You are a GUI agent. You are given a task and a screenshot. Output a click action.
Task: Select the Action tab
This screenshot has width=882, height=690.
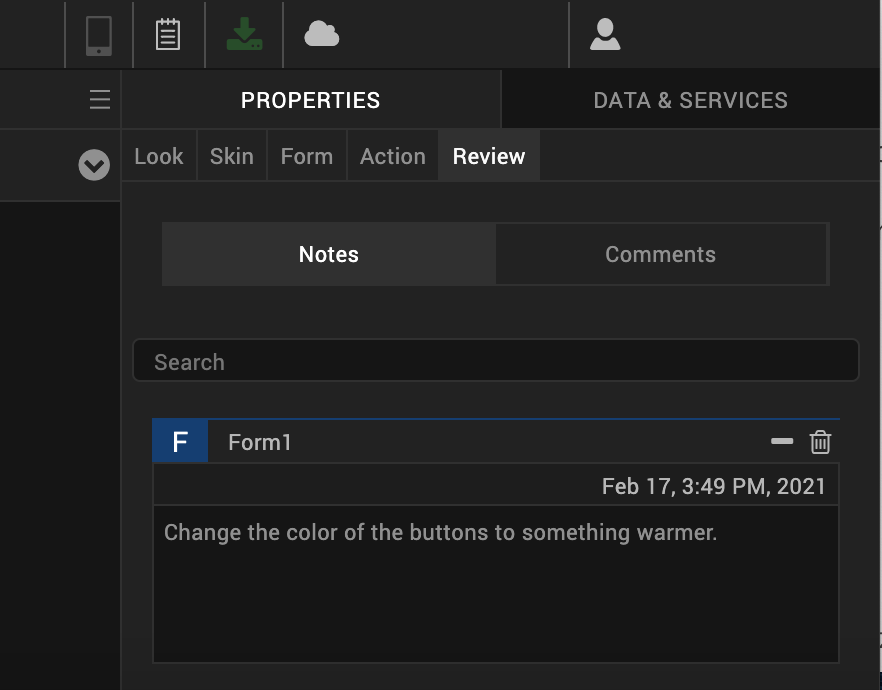392,157
